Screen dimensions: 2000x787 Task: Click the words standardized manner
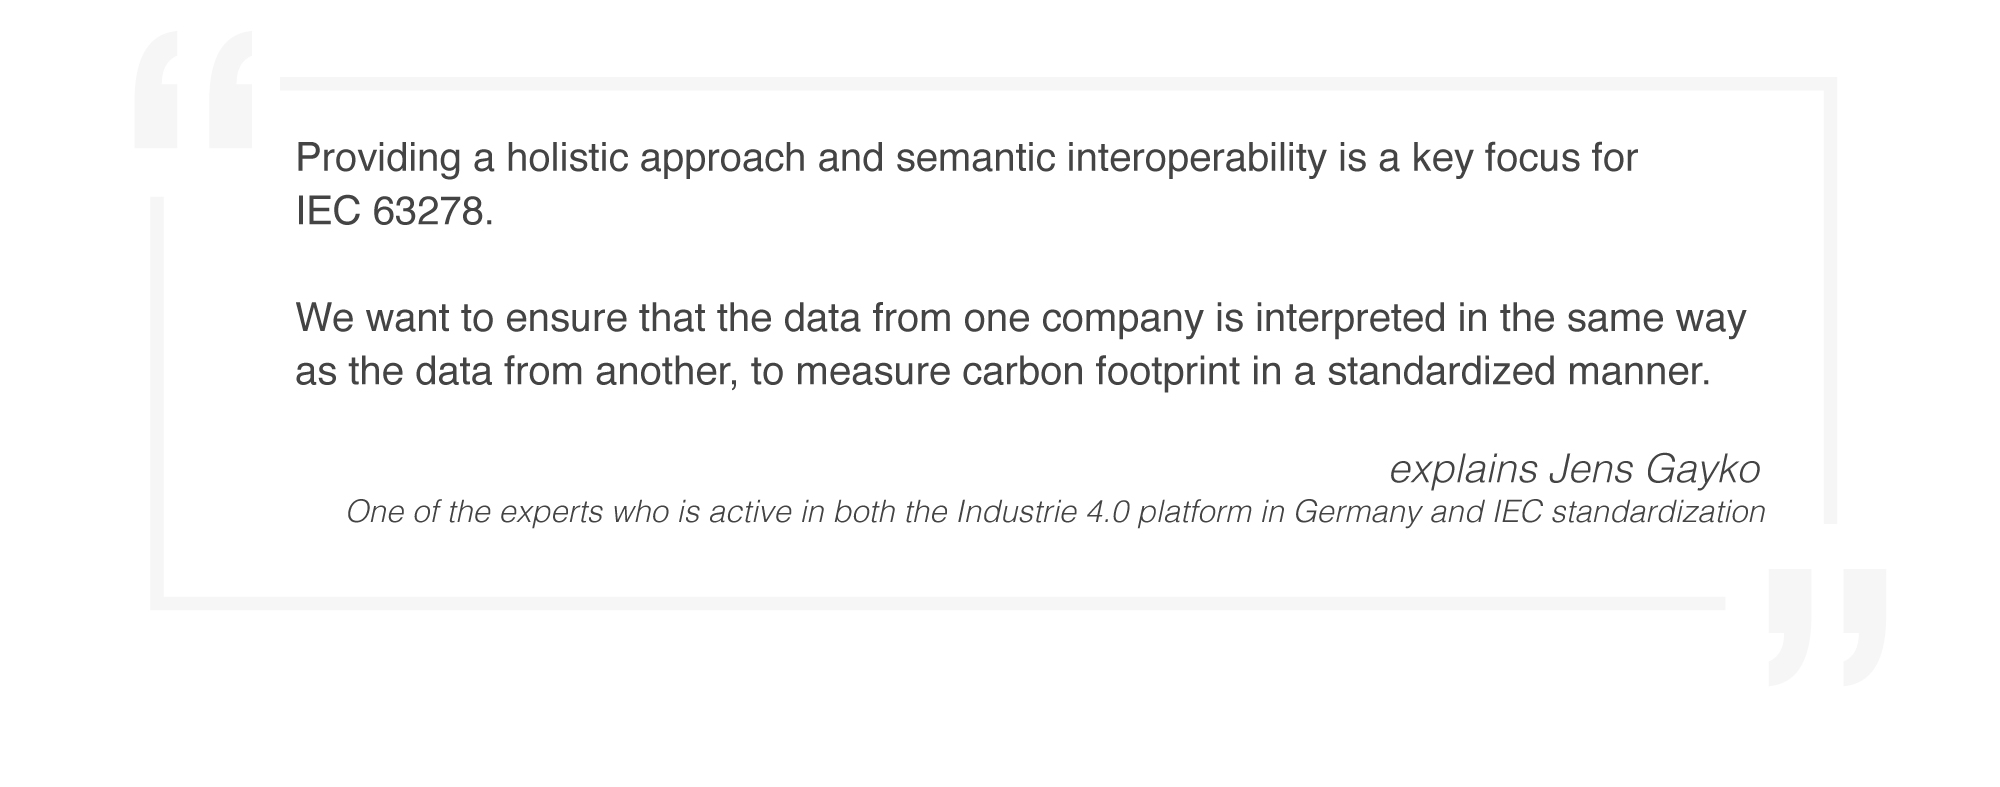[x=1519, y=371]
